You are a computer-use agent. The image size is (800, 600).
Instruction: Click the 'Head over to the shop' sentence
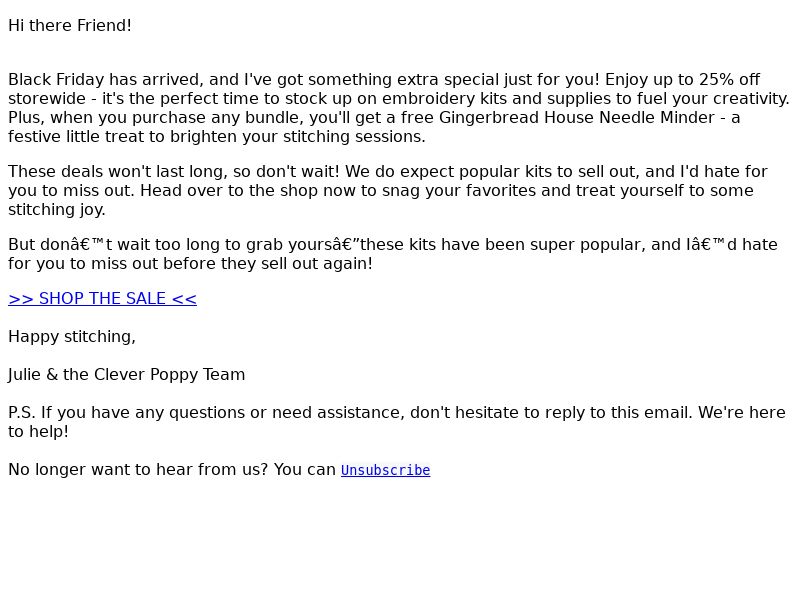click(447, 190)
